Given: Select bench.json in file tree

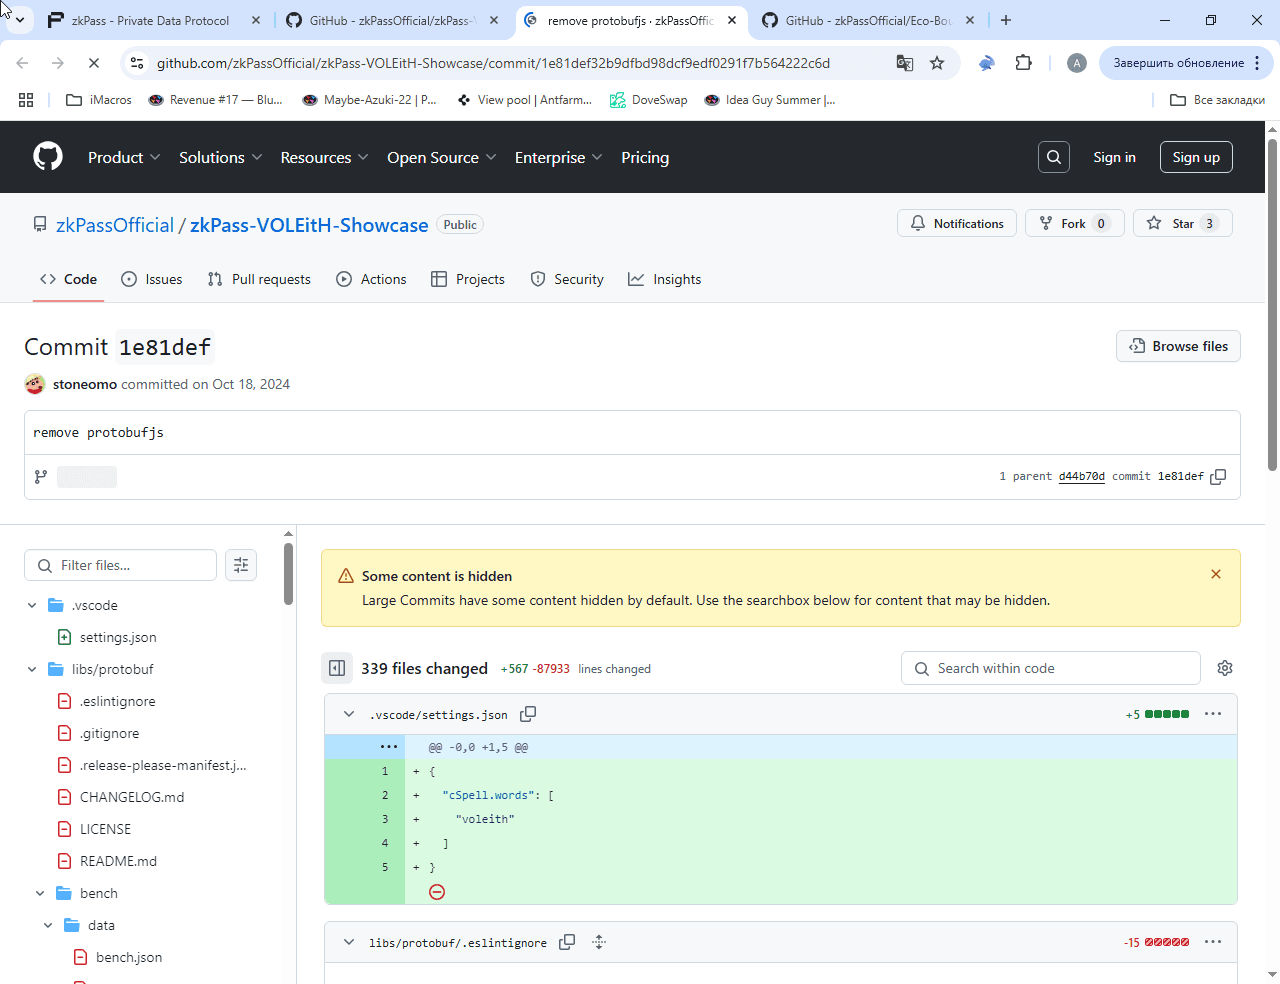Looking at the screenshot, I should (129, 957).
